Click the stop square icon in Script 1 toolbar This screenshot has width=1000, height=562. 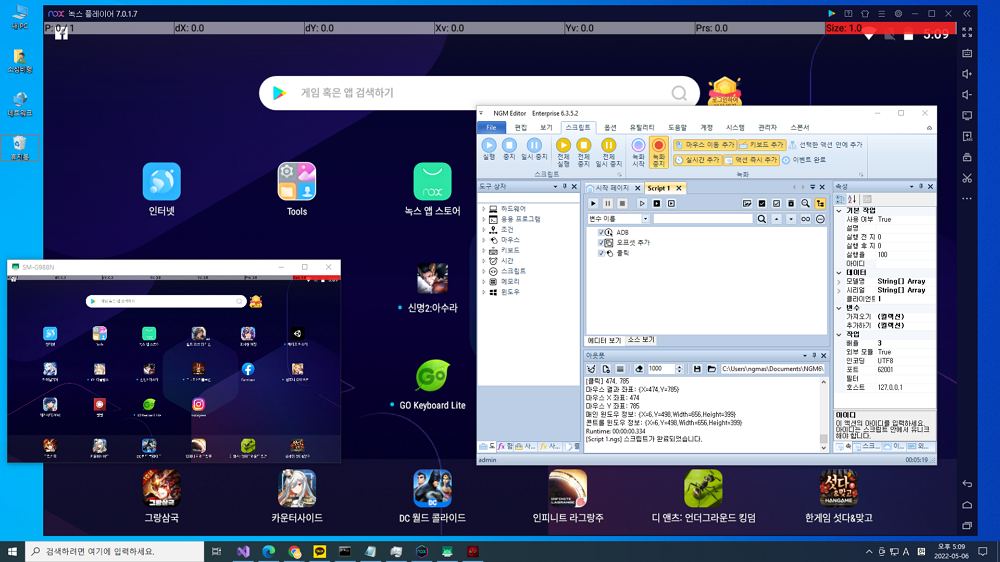coord(622,203)
